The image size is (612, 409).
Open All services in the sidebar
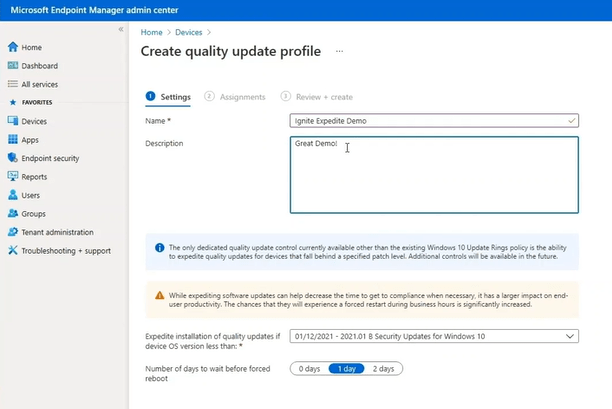tap(40, 84)
